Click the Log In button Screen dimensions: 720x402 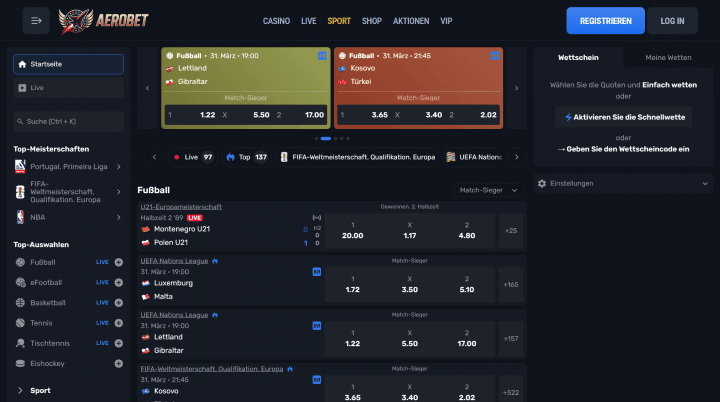[x=673, y=21]
